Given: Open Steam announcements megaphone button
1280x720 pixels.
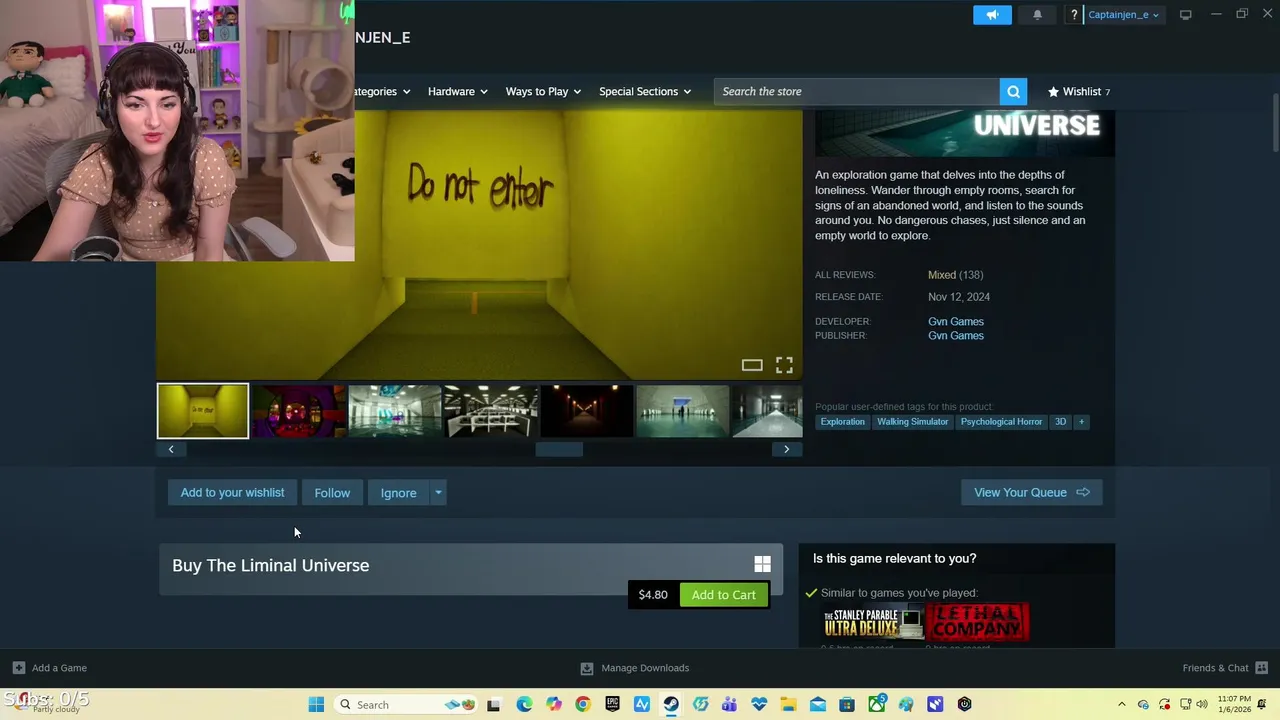Looking at the screenshot, I should [x=992, y=15].
